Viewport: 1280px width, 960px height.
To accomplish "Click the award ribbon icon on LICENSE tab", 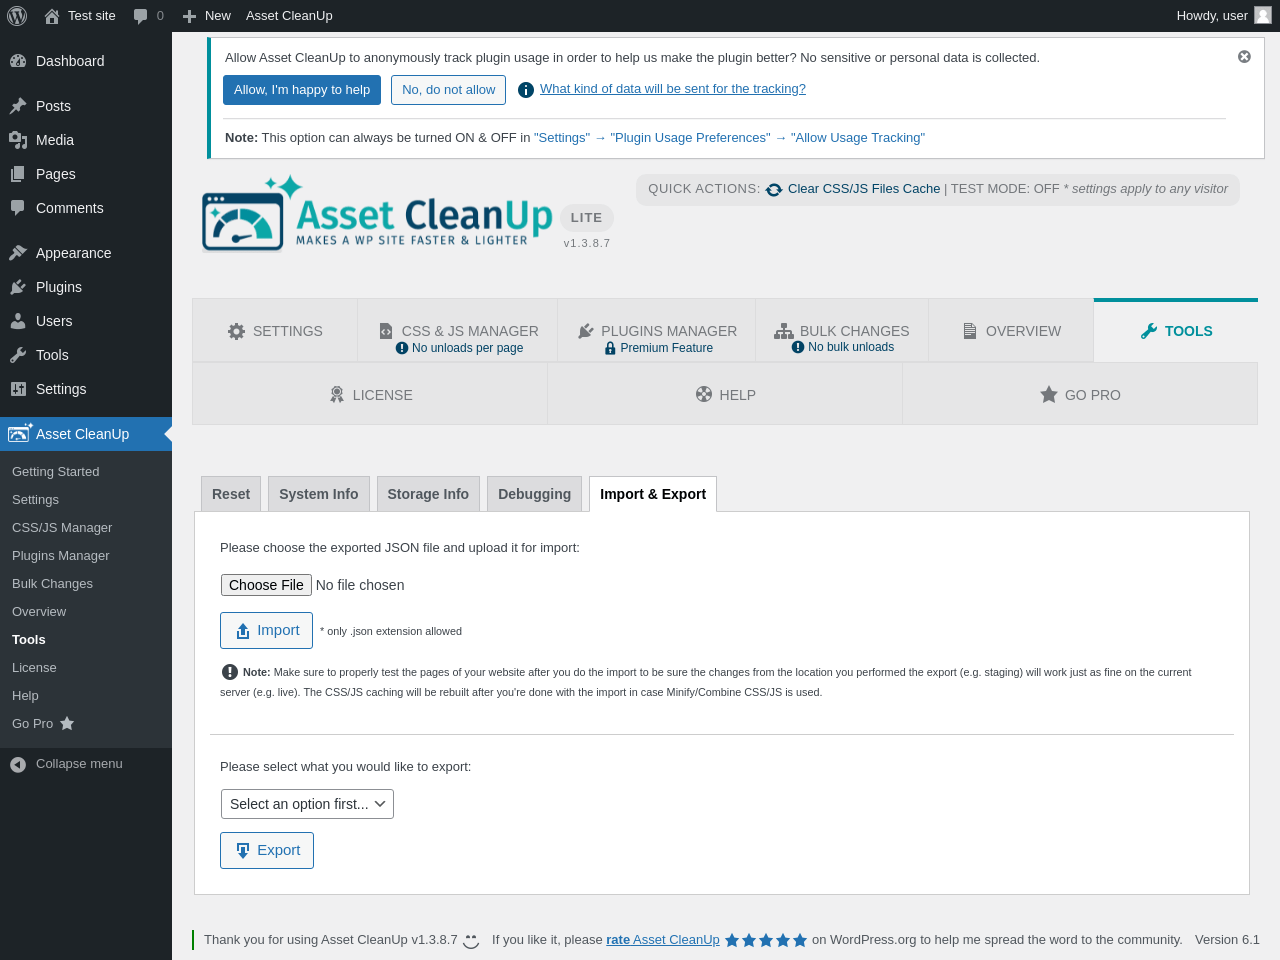I will pyautogui.click(x=337, y=395).
